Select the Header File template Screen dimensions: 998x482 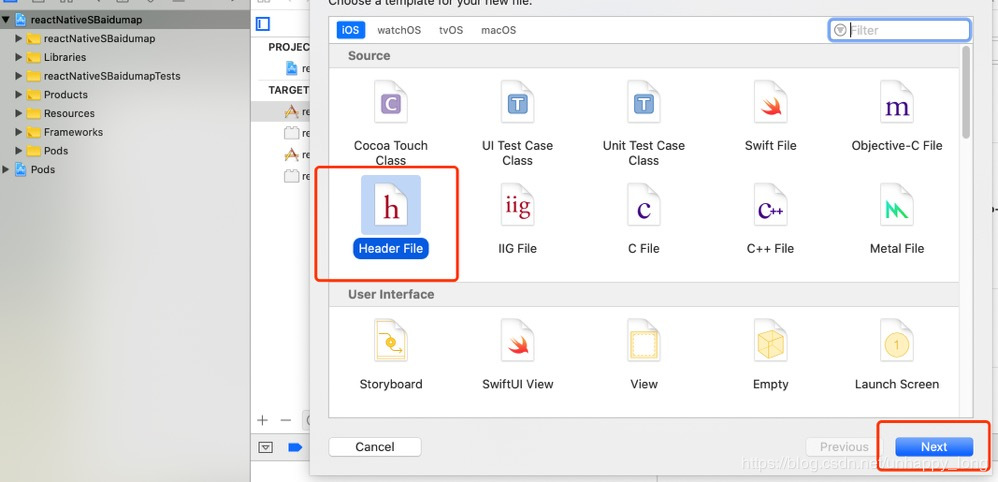tap(391, 217)
